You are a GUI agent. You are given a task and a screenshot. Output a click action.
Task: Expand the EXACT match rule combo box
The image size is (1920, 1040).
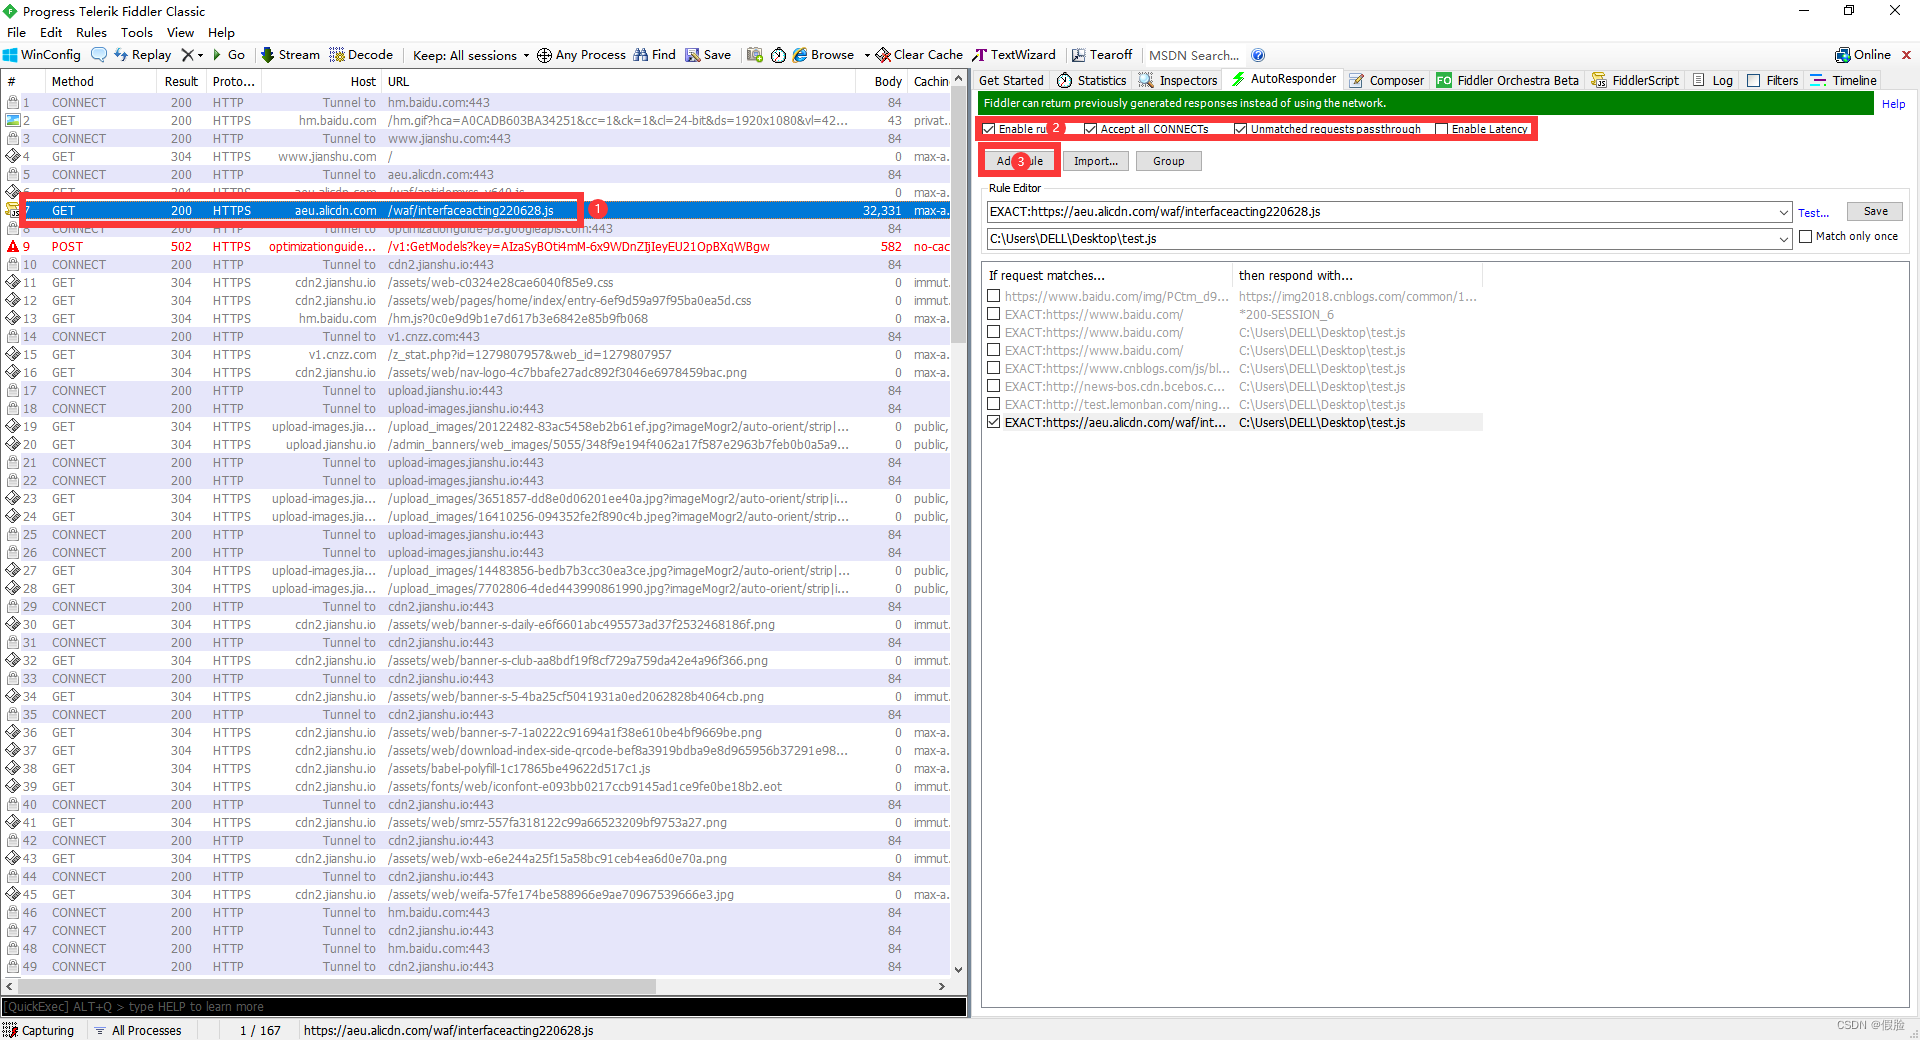tap(1784, 212)
